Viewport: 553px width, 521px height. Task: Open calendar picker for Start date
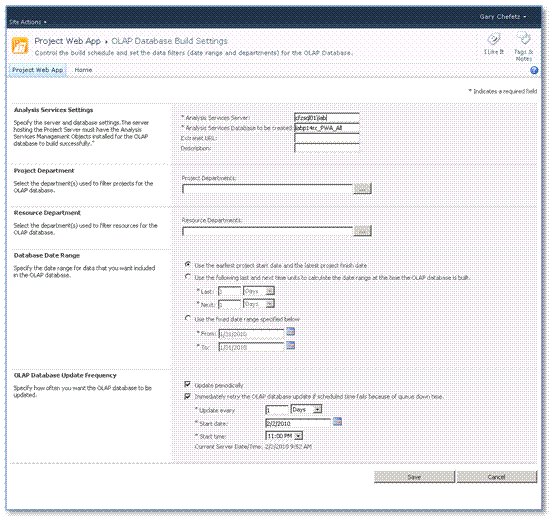pos(338,422)
